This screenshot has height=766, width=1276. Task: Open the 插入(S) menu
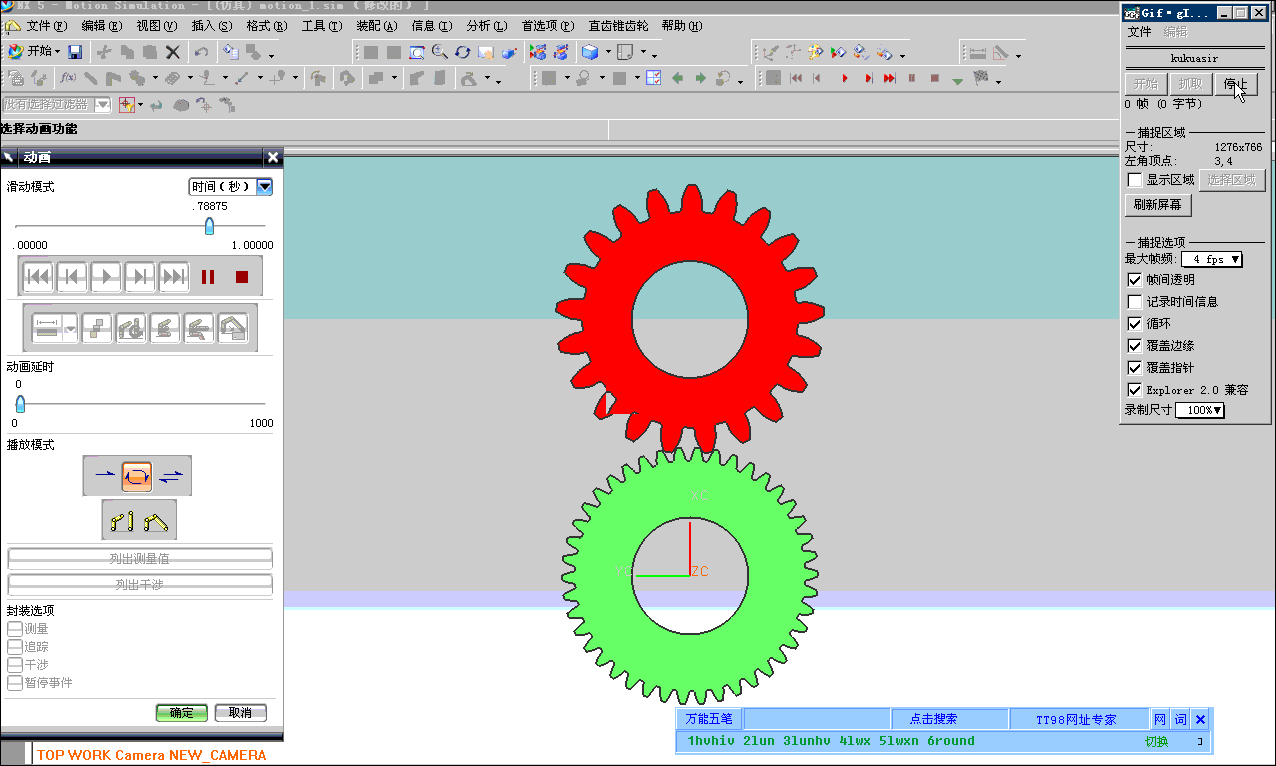tap(211, 26)
